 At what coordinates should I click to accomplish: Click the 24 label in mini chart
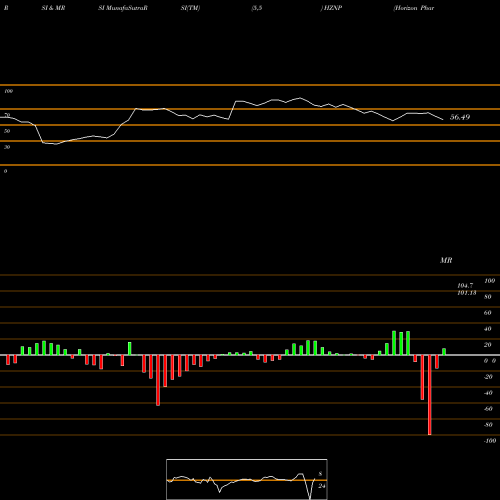[322, 486]
